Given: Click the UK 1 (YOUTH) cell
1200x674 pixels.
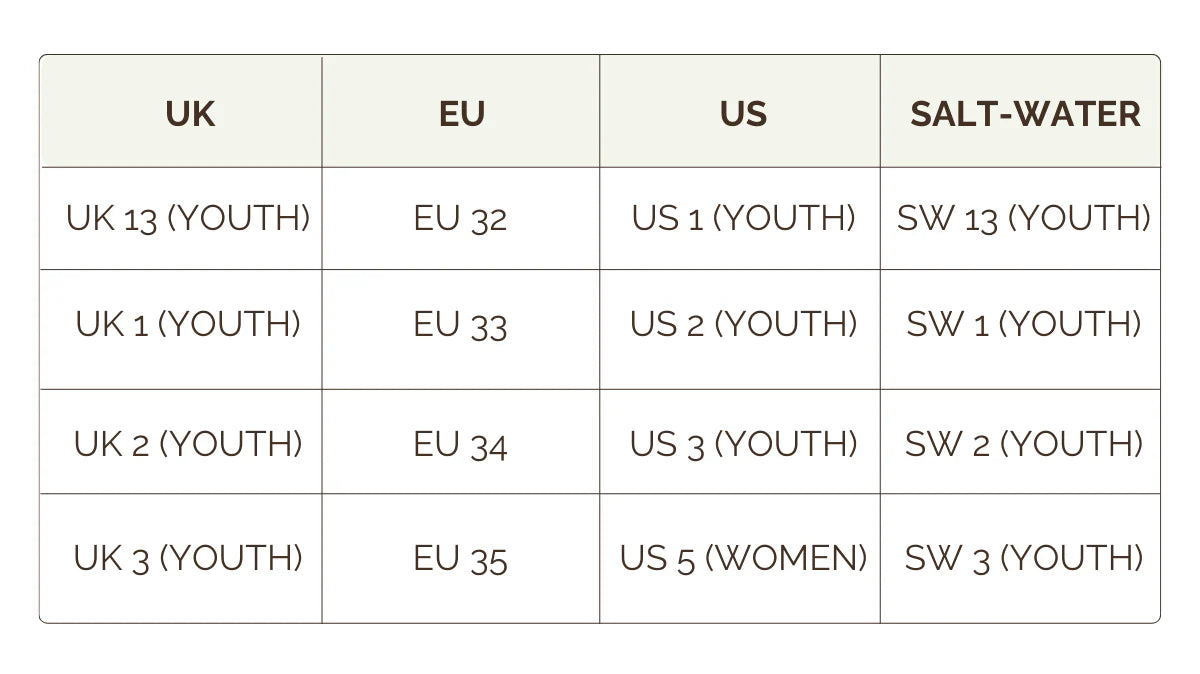Looking at the screenshot, I should (x=188, y=324).
